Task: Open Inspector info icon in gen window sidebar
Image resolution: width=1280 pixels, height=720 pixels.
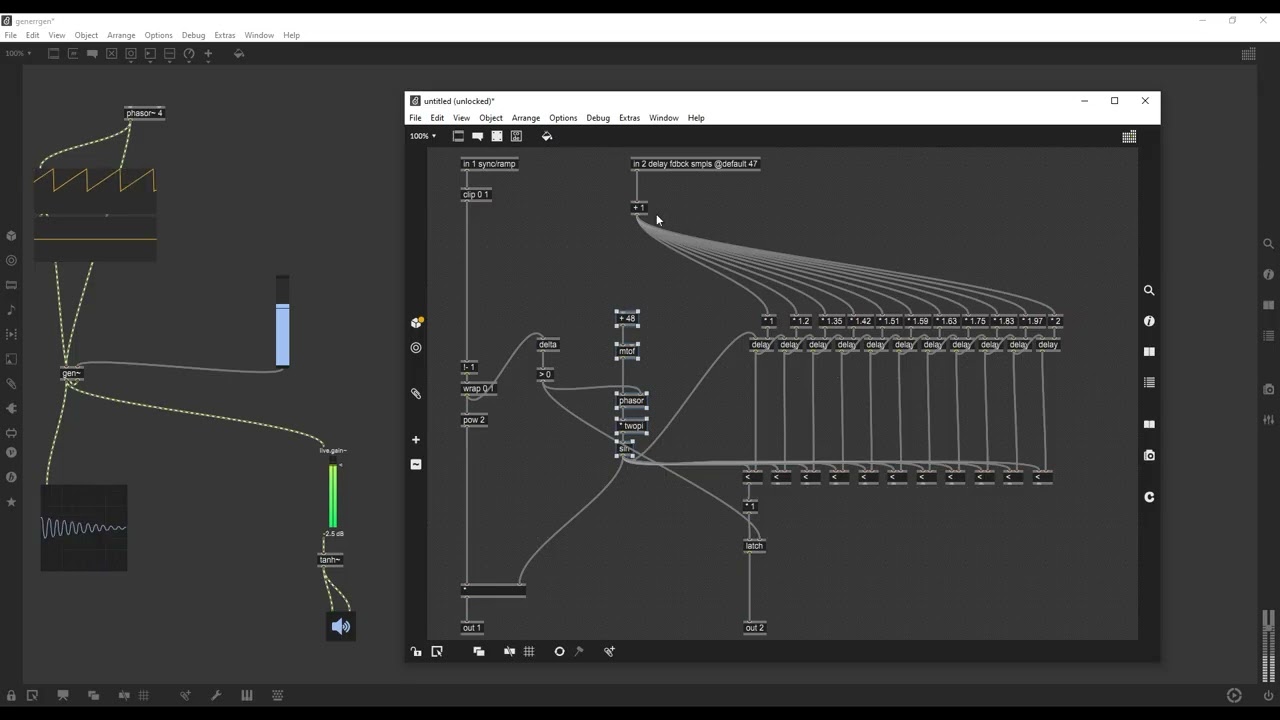Action: click(1149, 321)
